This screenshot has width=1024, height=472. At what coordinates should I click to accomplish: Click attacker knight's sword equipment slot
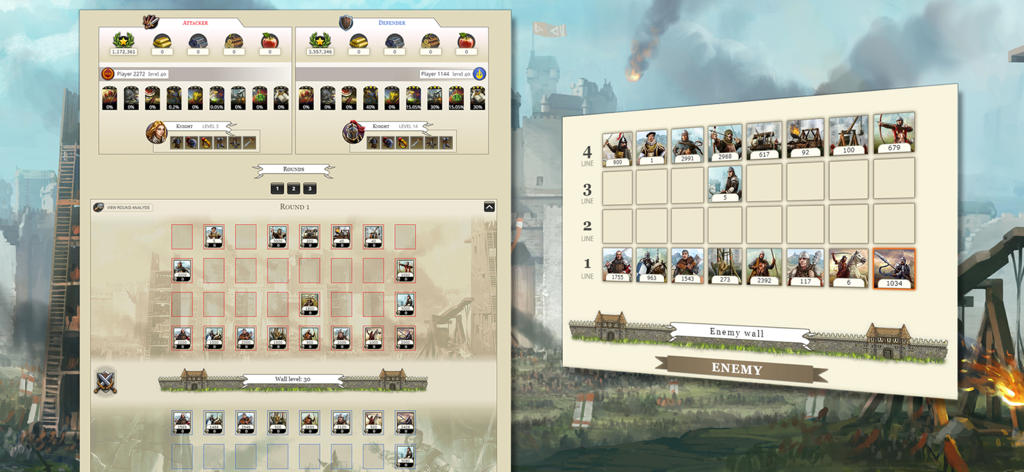pos(249,142)
